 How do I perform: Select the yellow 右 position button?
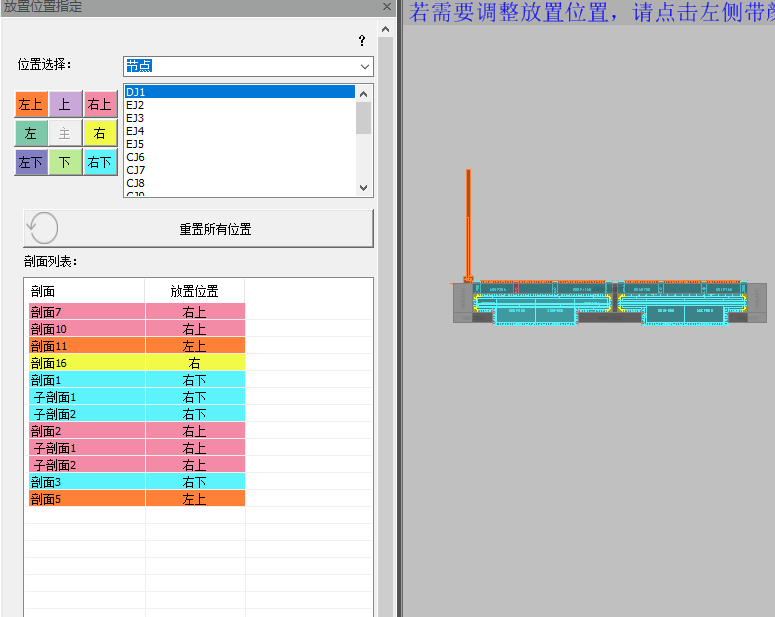point(99,133)
